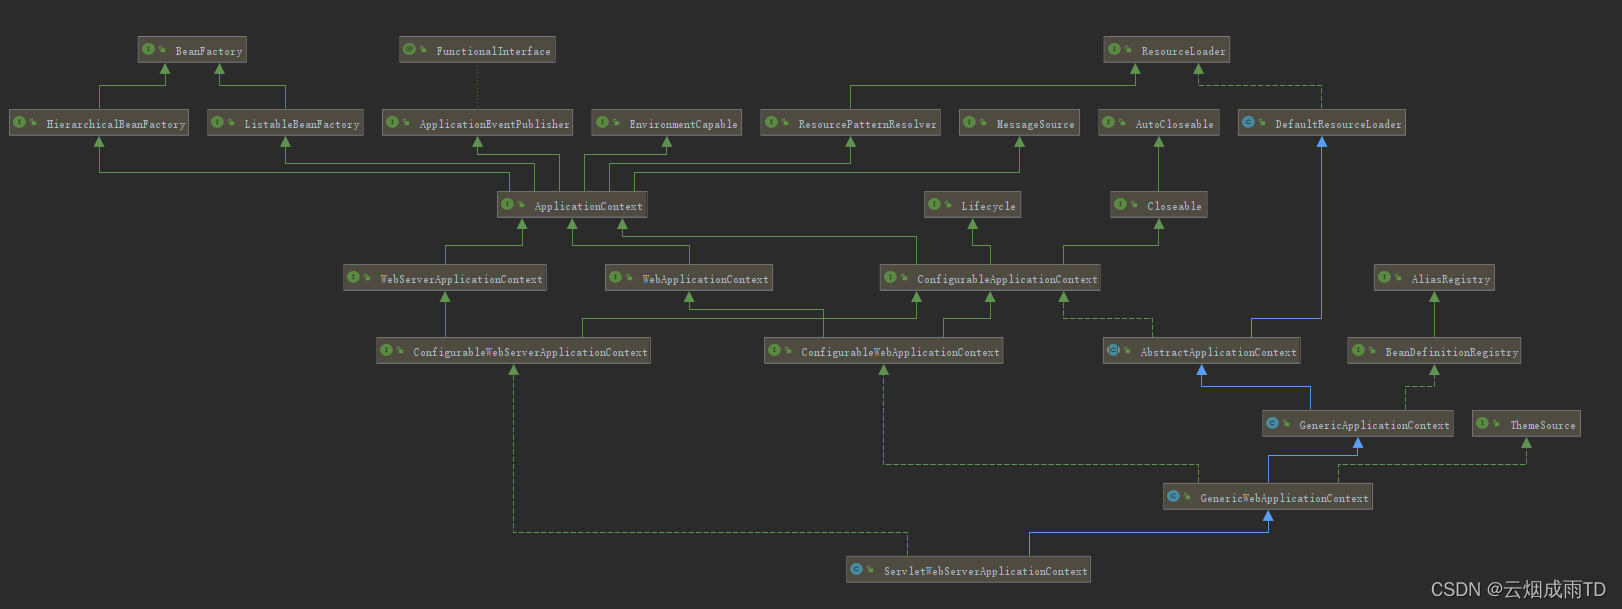Click the interface icon of HierarchicalBeanFactory

19,122
